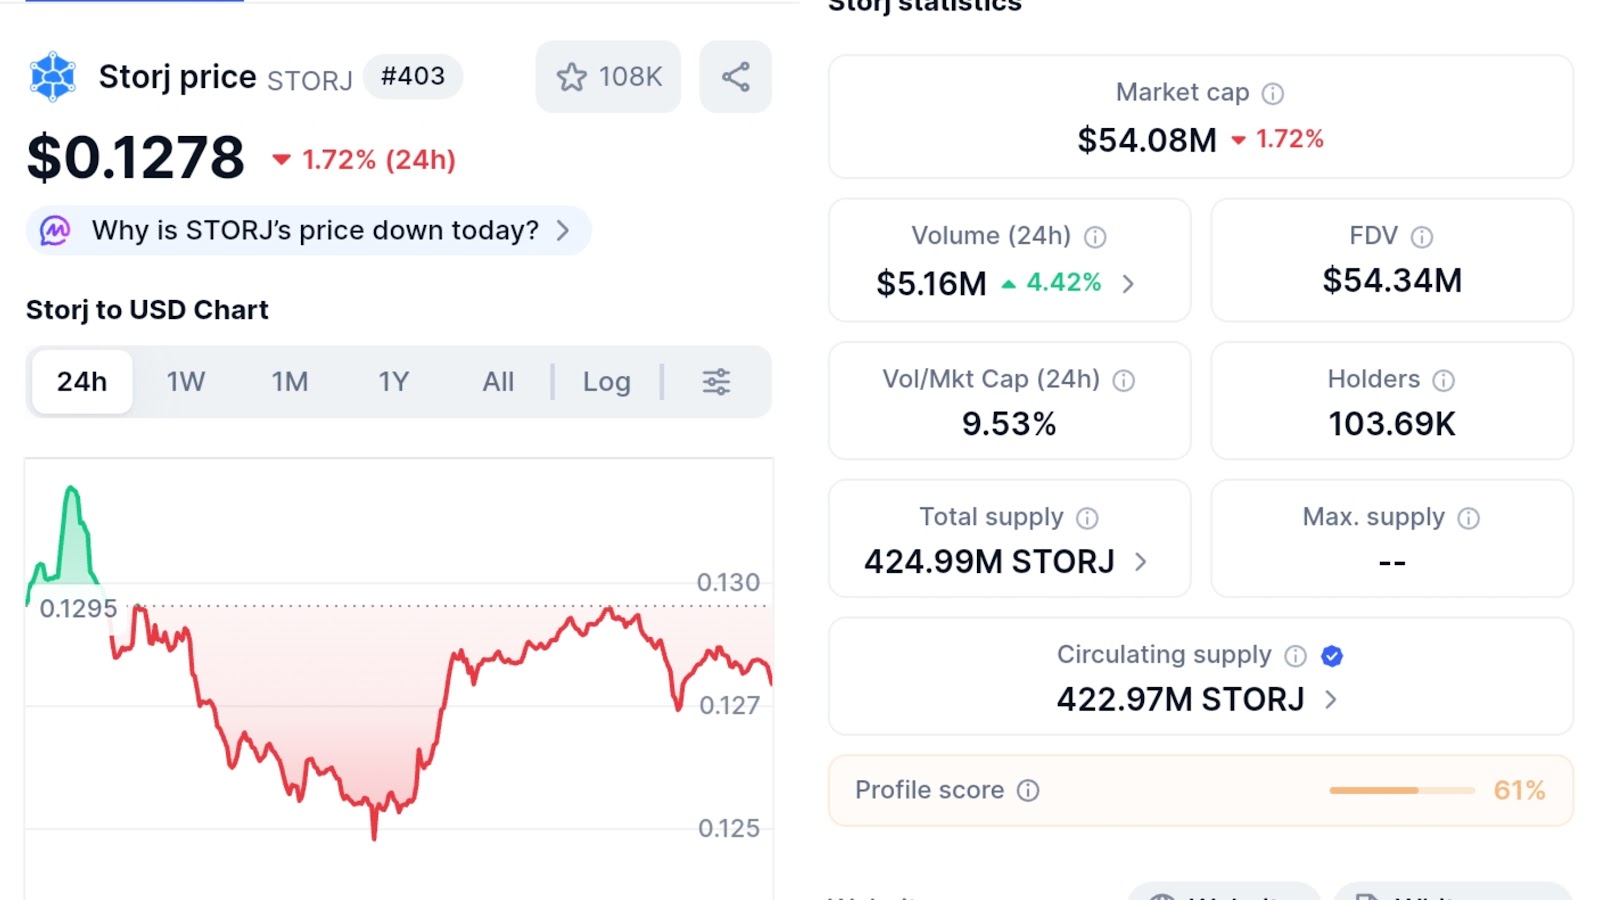Click the info icon beside Holders
1600x900 pixels.
coord(1443,380)
